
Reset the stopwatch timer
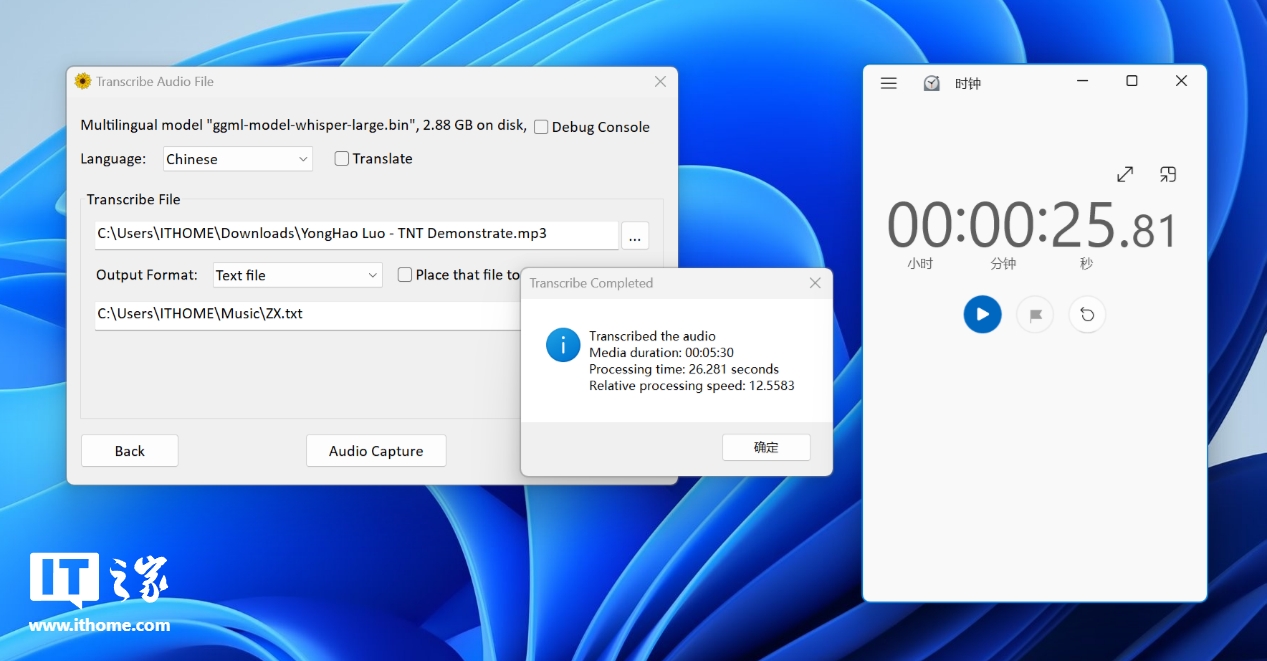[1087, 315]
